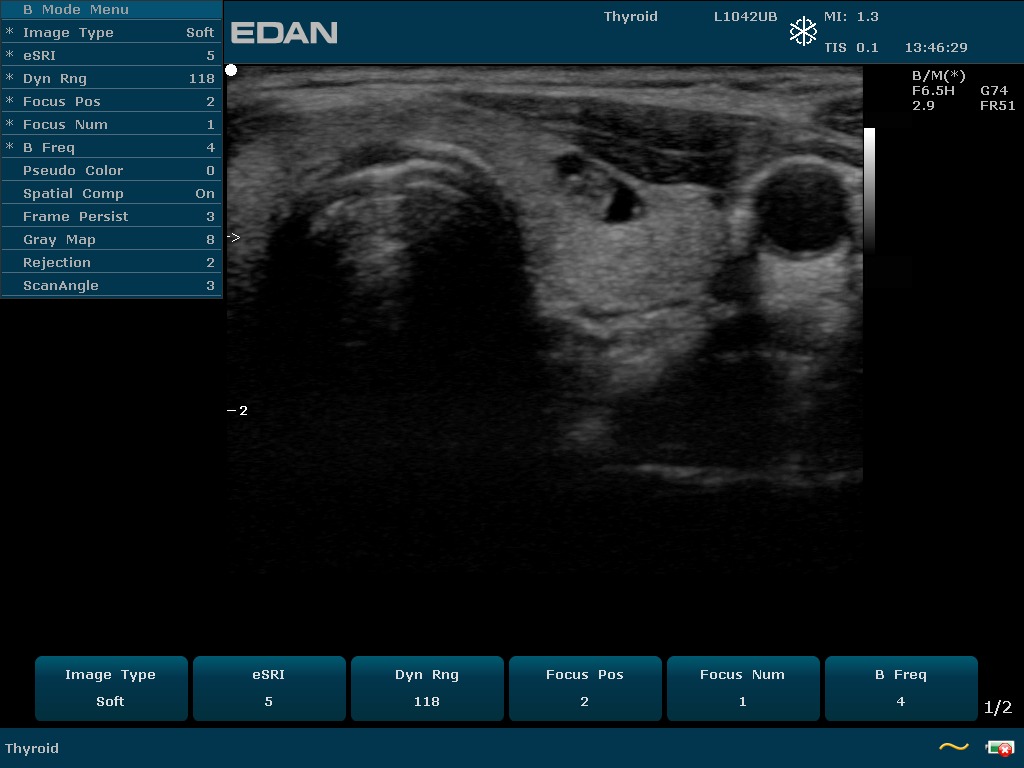The height and width of the screenshot is (768, 1024).
Task: Click the focus position arrow marker
Action: [234, 237]
